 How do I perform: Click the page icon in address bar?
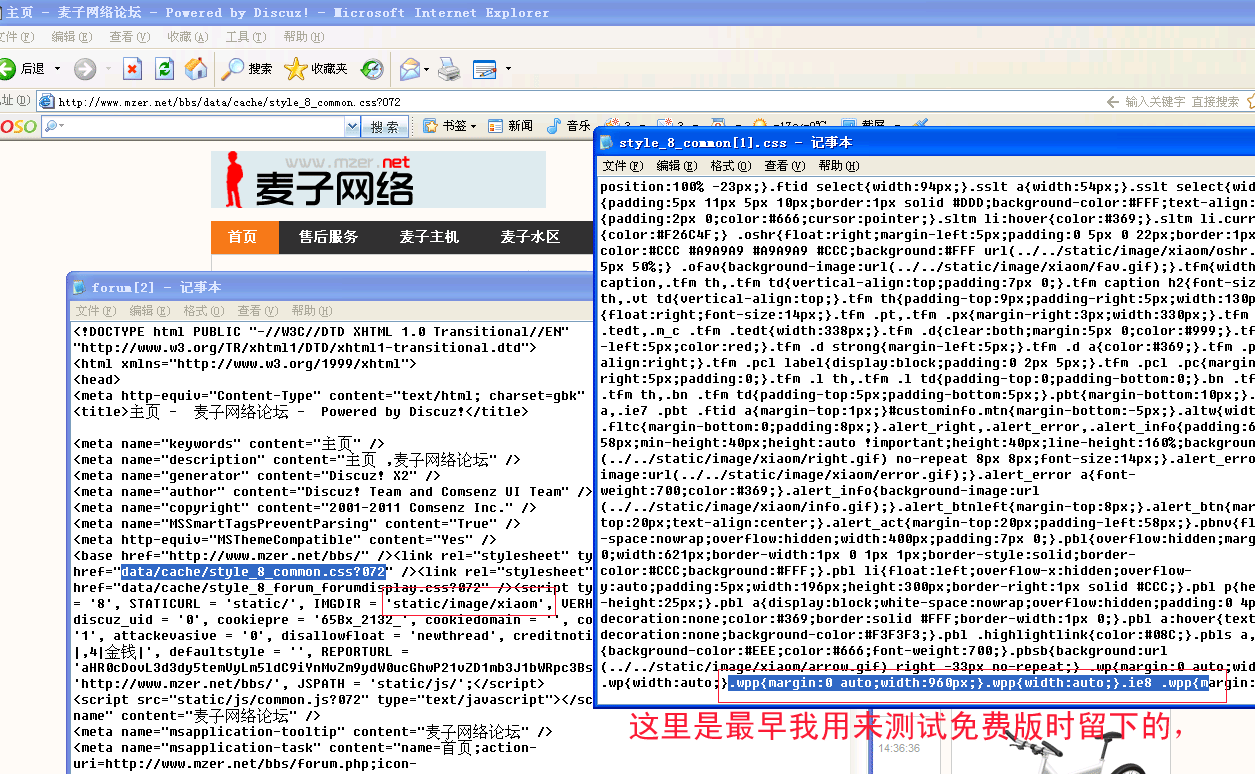pos(46,101)
